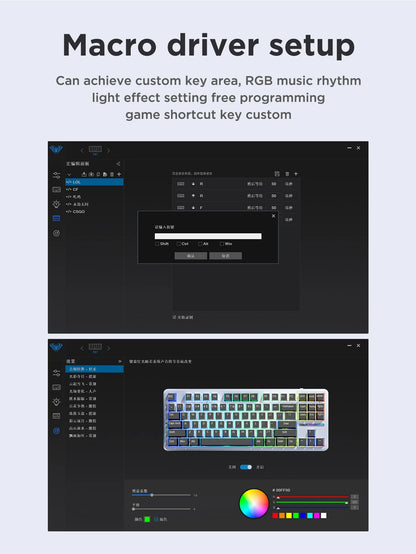This screenshot has height=554, width=416.
Task: Go to previous device in lighting window header
Action: tap(82, 348)
